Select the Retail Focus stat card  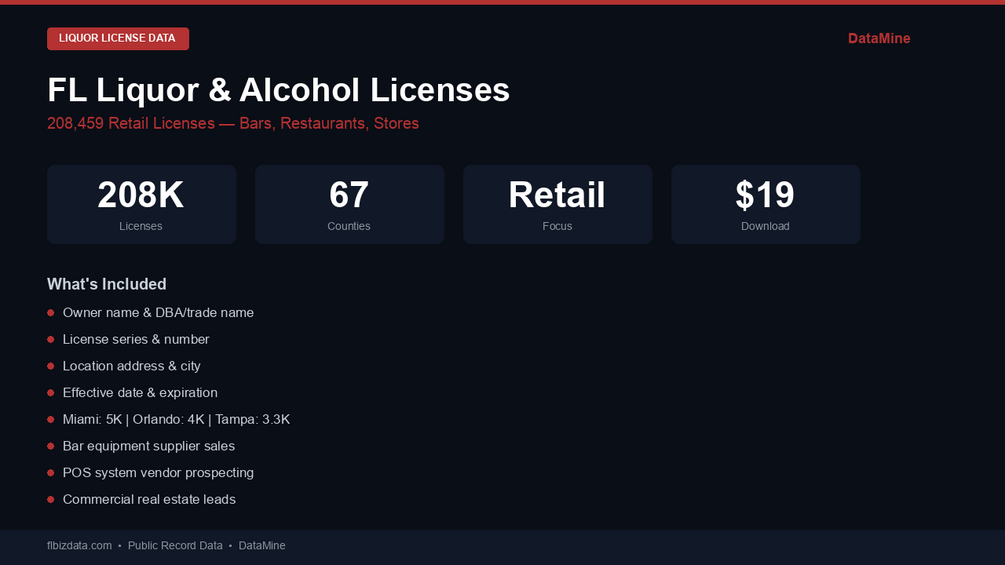557,205
